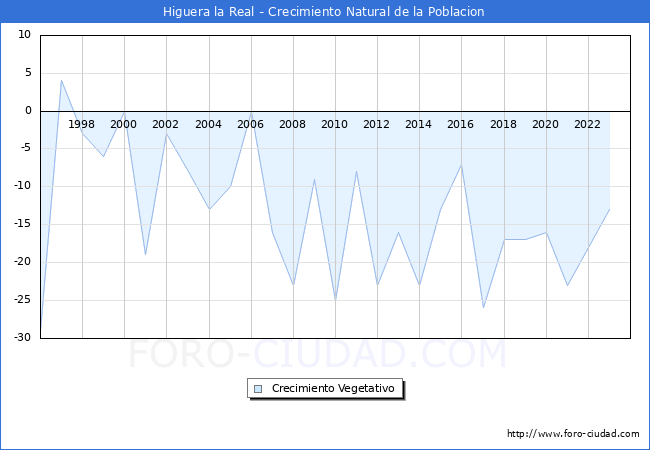This screenshot has width=650, height=450.
Task: Click the 2012 x-axis label
Action: pyautogui.click(x=376, y=124)
